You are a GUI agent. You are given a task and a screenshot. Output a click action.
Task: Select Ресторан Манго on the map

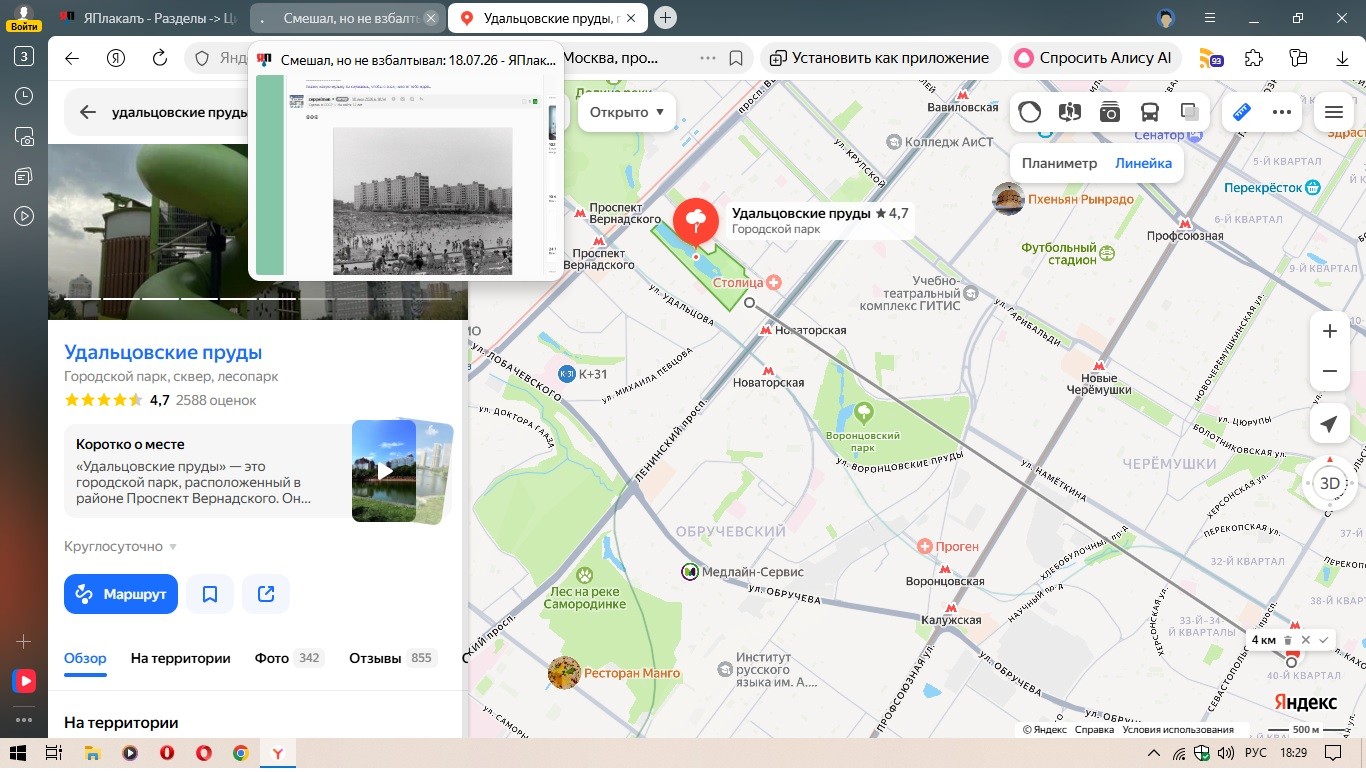click(615, 673)
